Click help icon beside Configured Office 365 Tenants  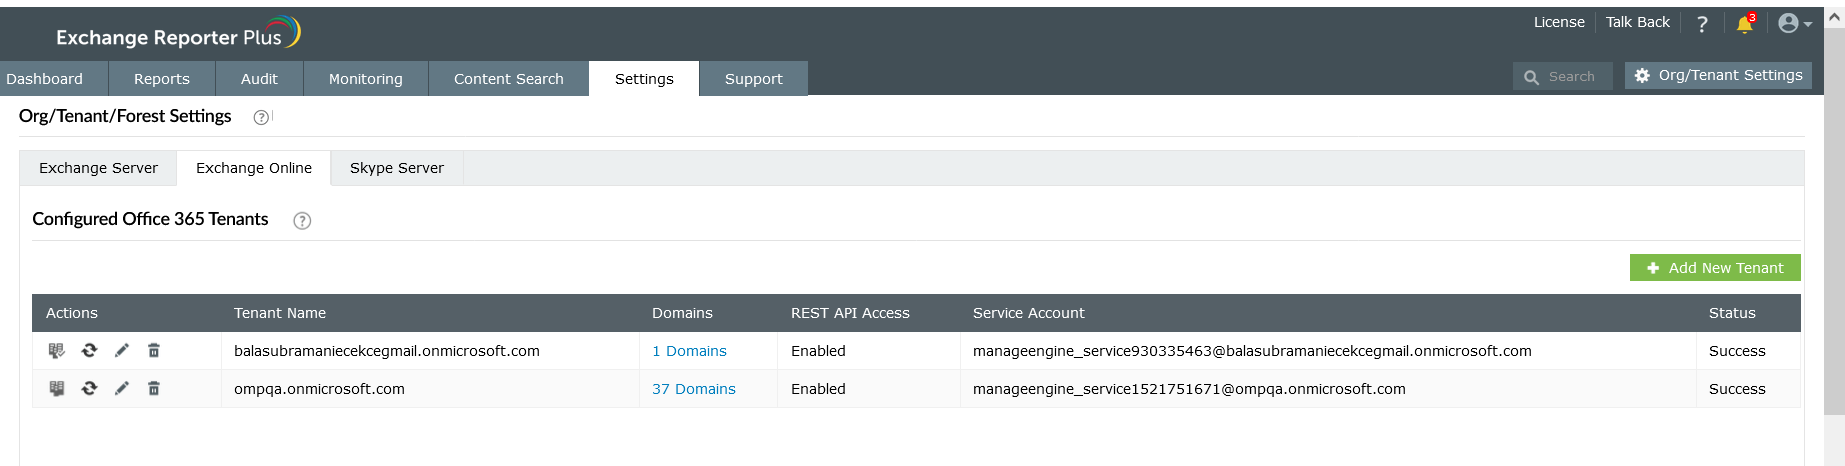[302, 221]
